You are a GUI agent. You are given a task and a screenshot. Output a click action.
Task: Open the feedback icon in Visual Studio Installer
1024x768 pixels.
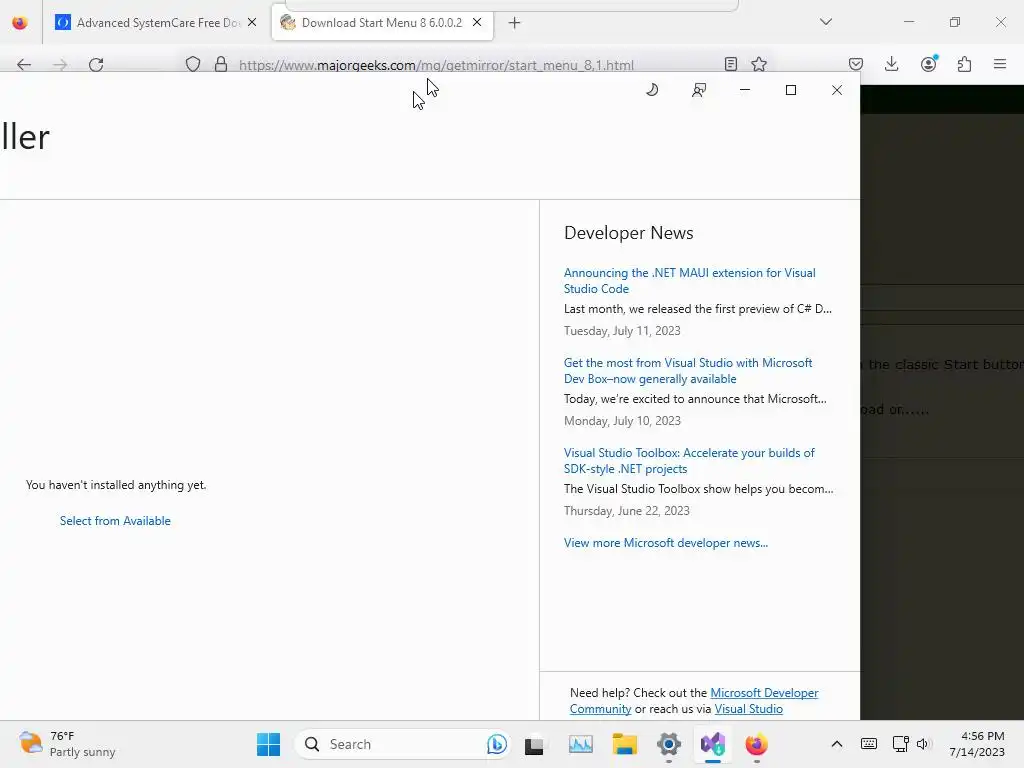pos(699,90)
